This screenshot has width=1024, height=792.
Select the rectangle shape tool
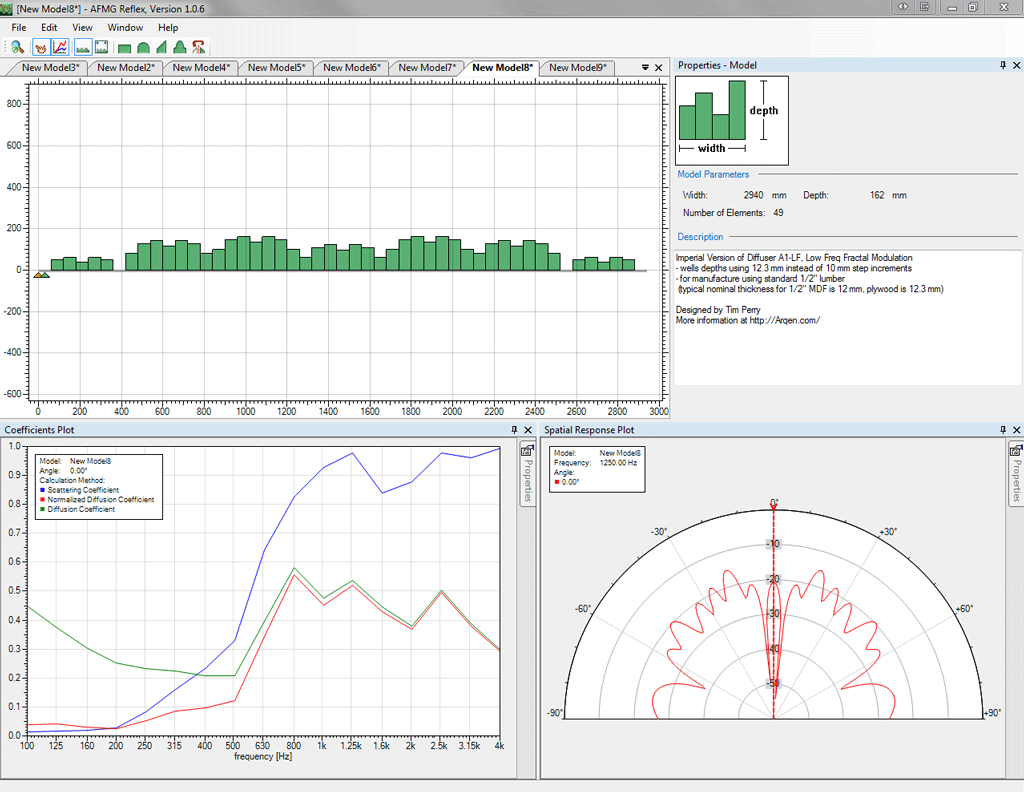click(124, 47)
